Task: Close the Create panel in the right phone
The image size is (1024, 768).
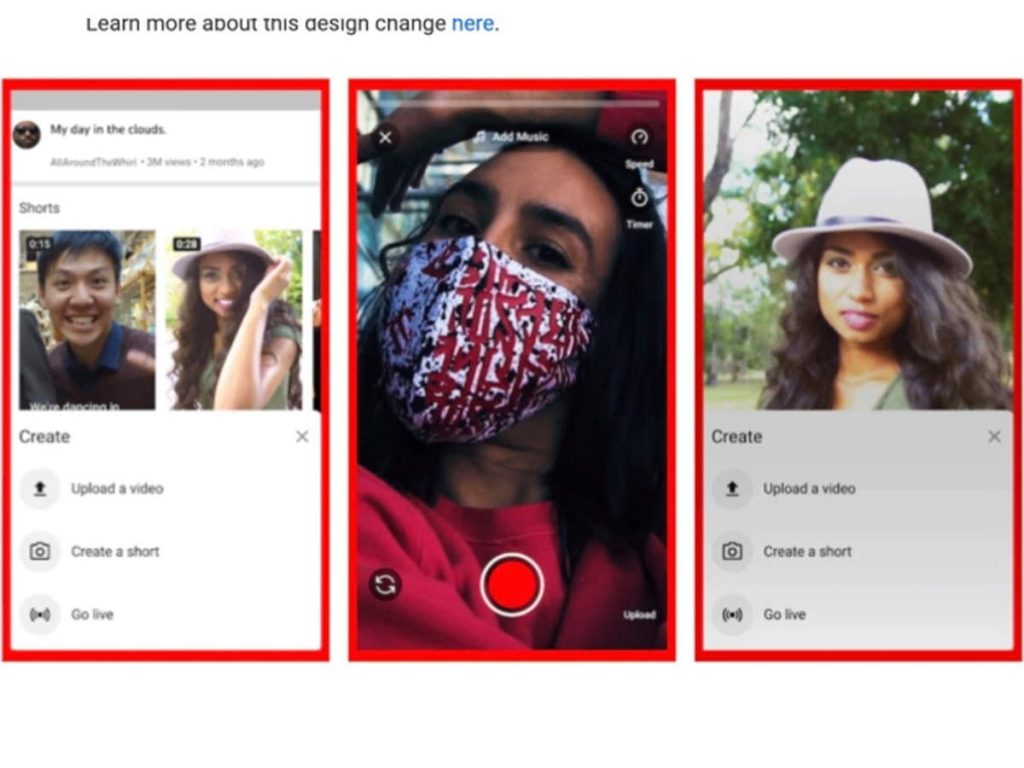Action: click(994, 436)
